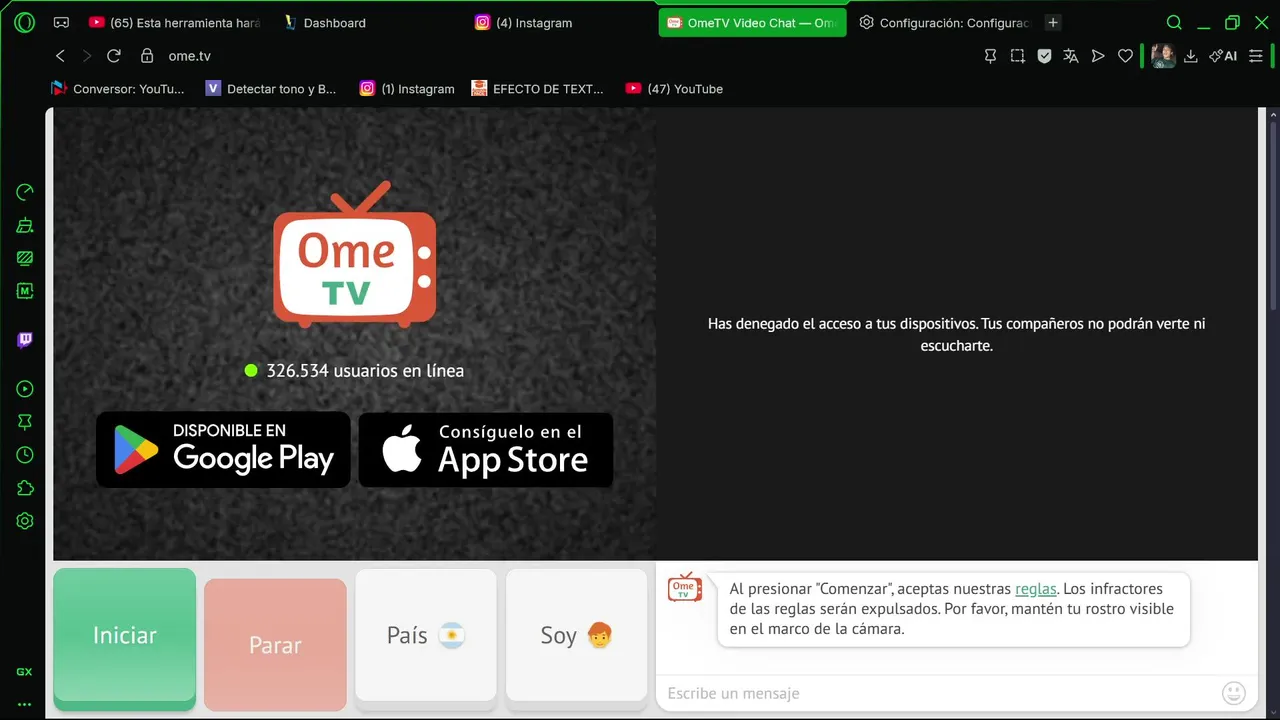This screenshot has height=720, width=1280.
Task: Open Twitch panel in sidebar
Action: [25, 340]
